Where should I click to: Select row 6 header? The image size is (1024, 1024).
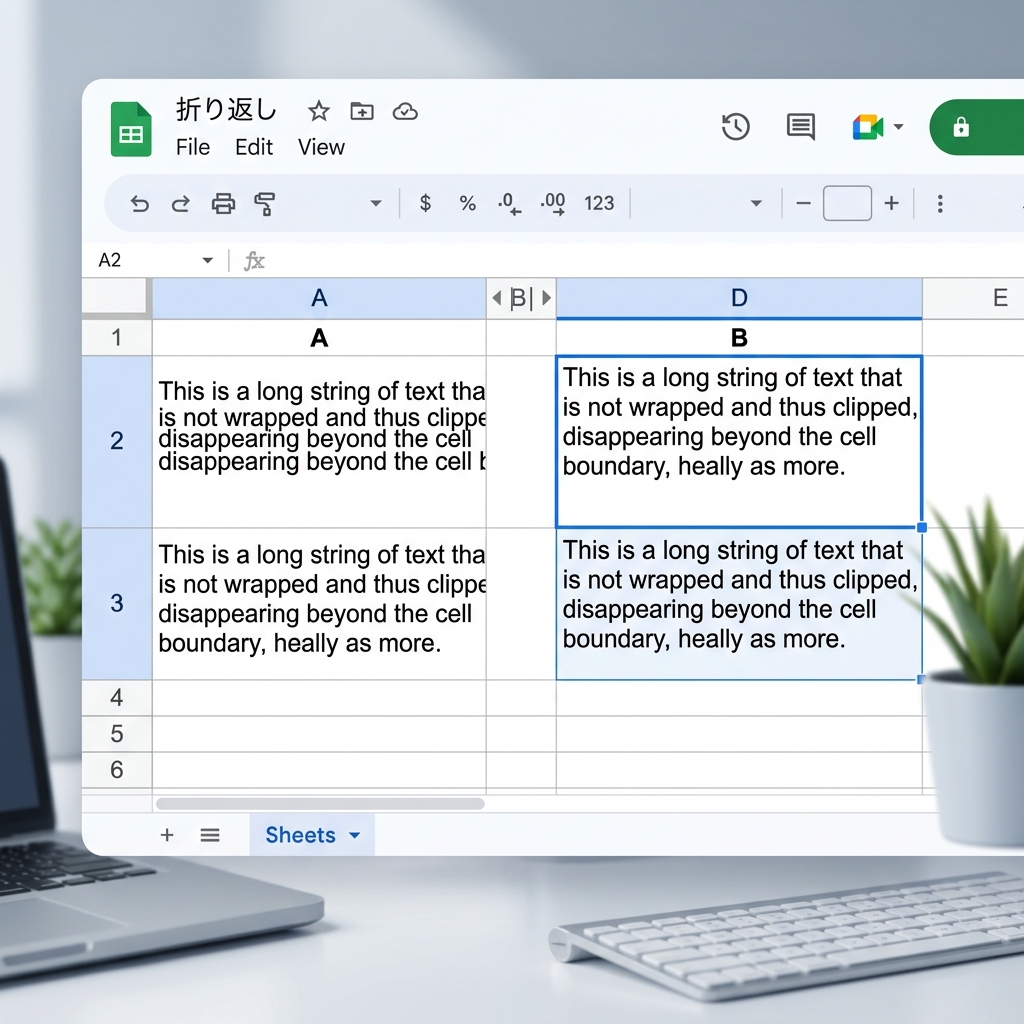click(x=117, y=770)
